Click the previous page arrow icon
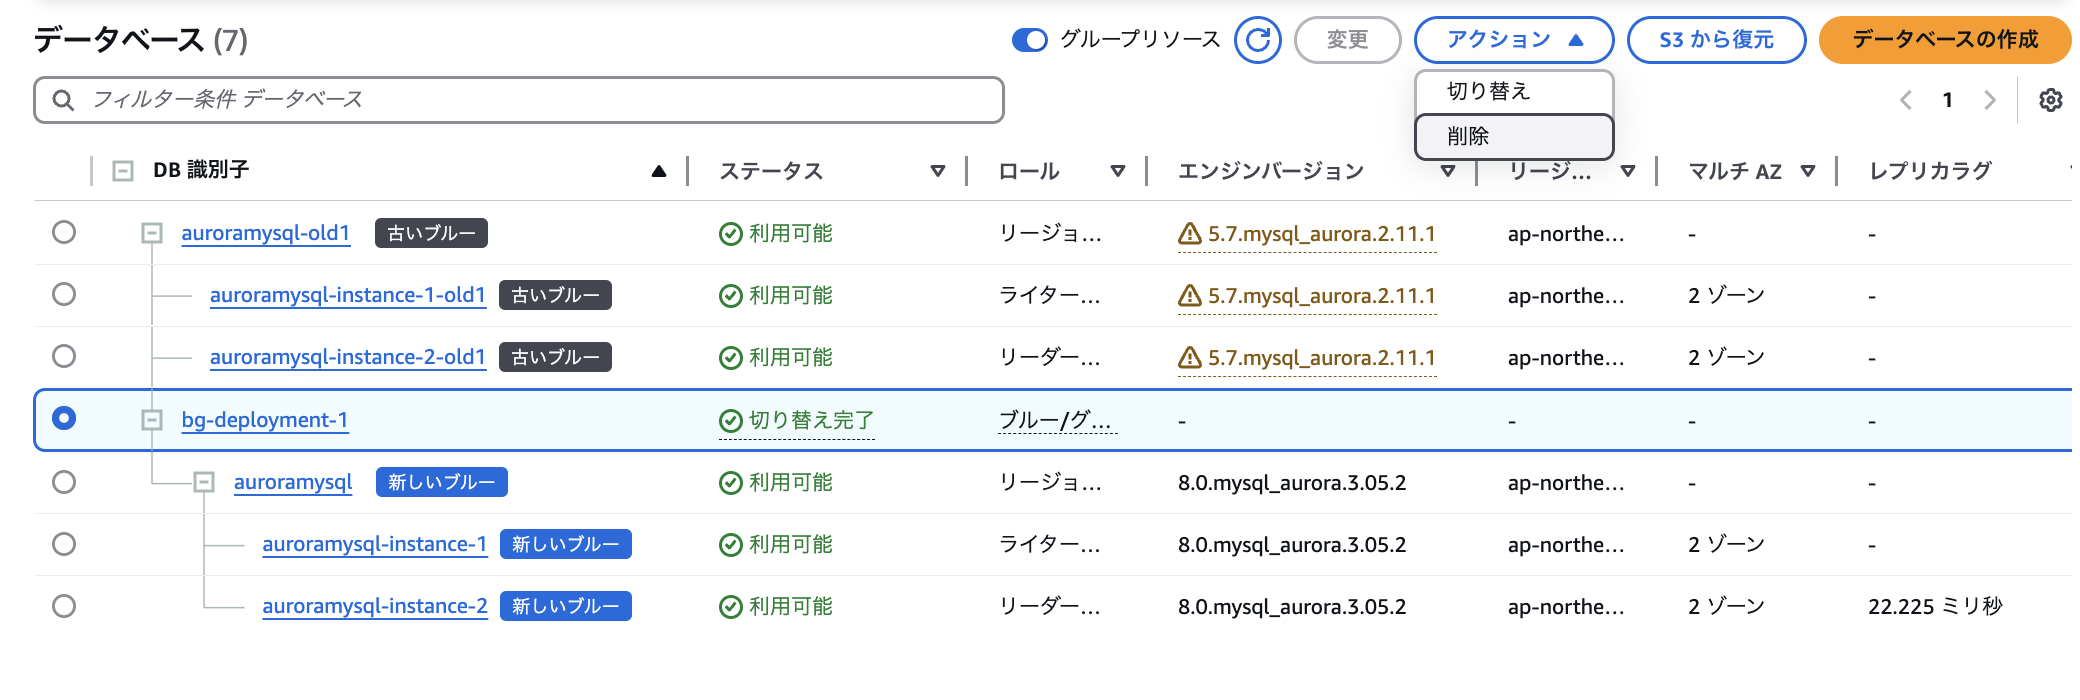The height and width of the screenshot is (700, 2080). 1906,100
